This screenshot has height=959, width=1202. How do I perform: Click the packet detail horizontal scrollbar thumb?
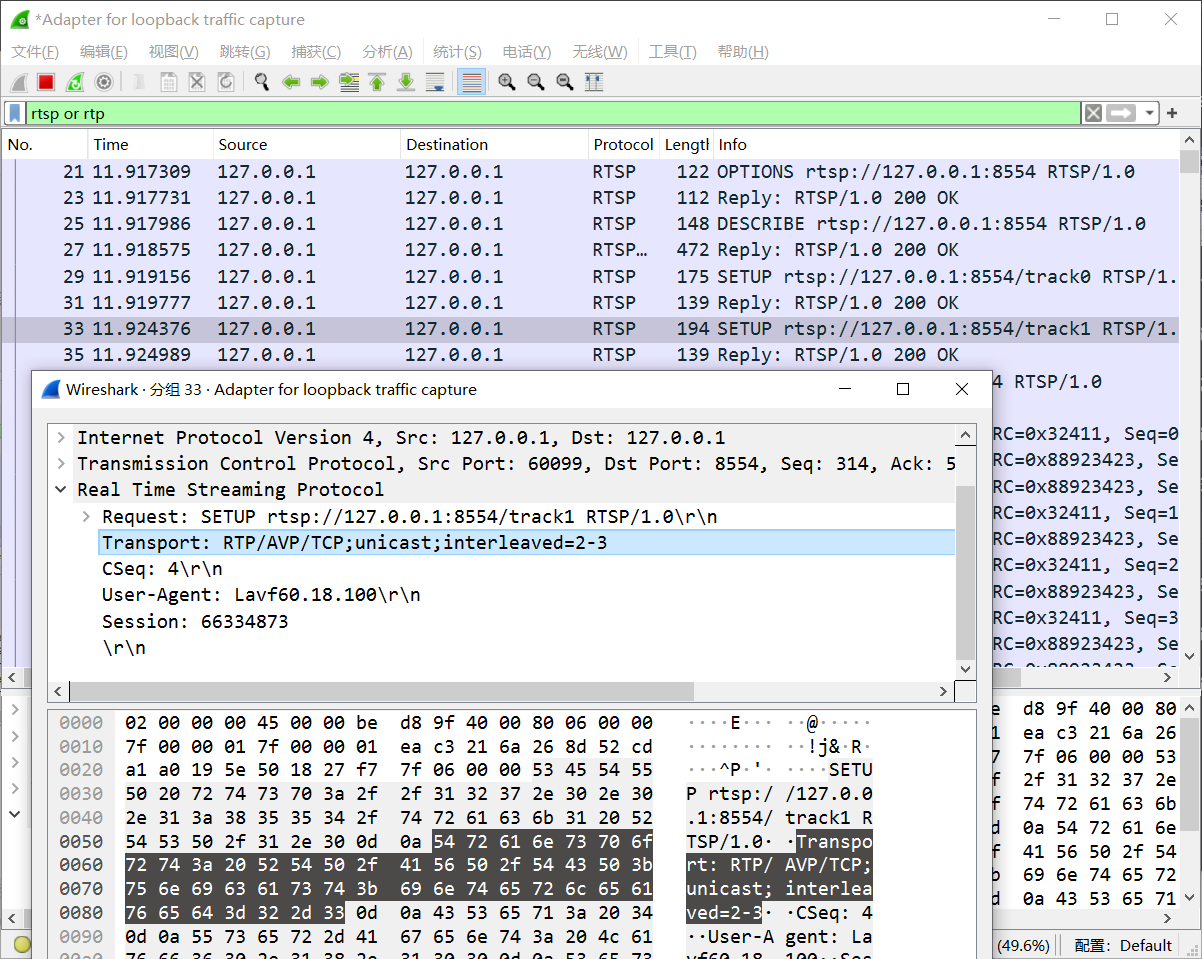pos(381,691)
